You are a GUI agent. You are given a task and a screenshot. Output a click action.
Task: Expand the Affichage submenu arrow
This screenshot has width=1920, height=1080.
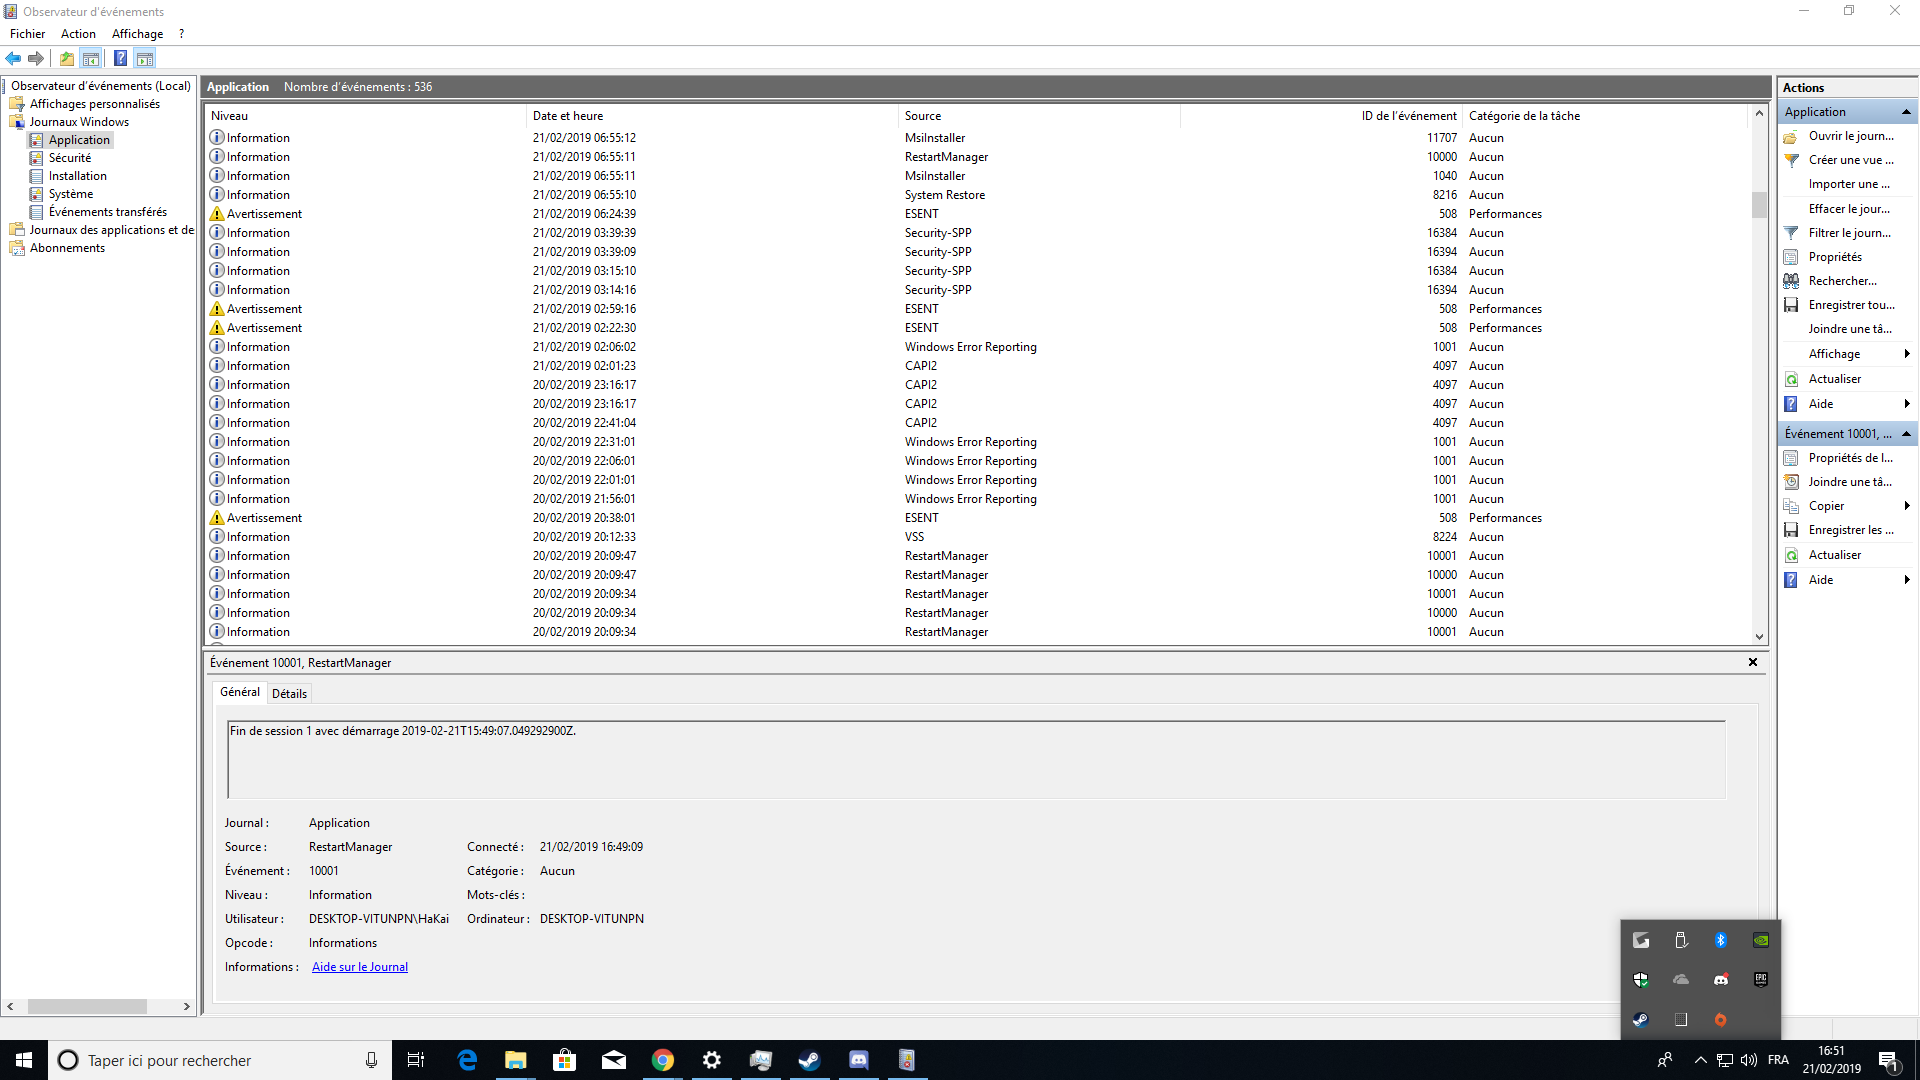tap(1906, 354)
